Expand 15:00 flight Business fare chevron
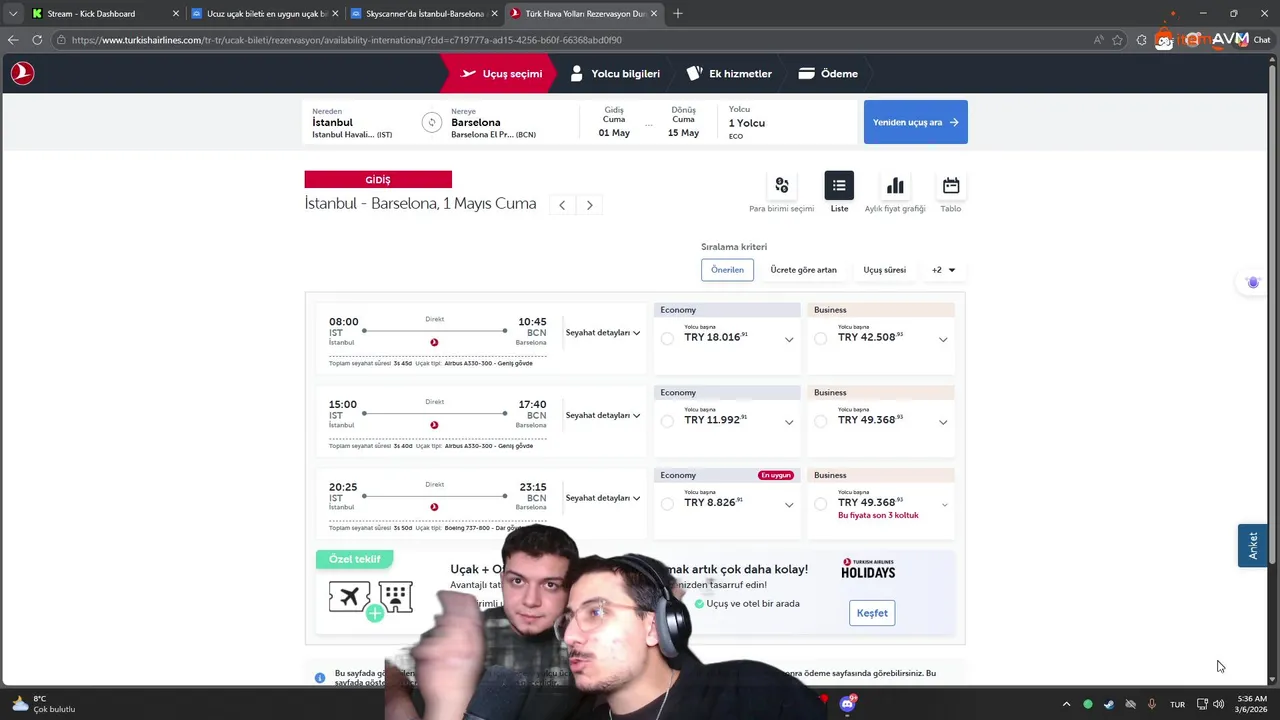Screen dimensions: 1280x720 tap(943, 423)
